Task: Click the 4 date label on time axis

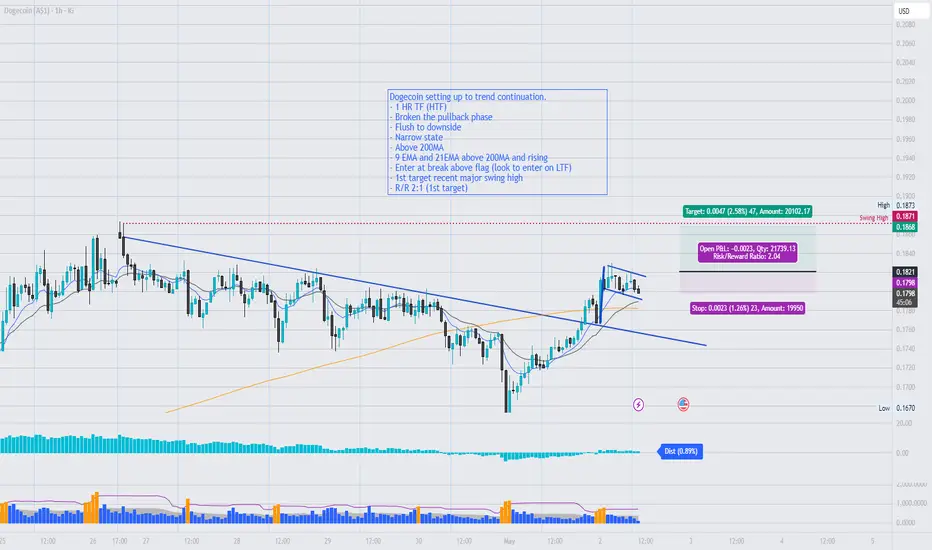Action: pyautogui.click(x=782, y=541)
